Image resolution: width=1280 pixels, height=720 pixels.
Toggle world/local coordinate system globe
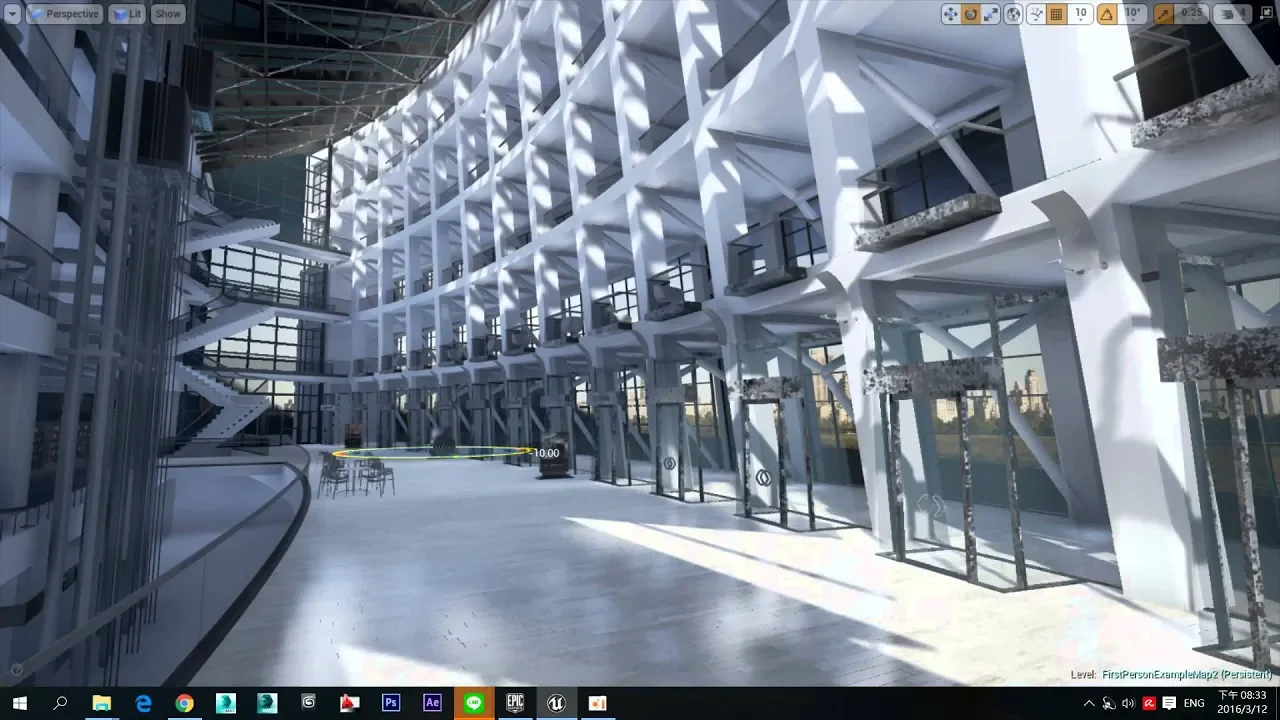point(1014,14)
